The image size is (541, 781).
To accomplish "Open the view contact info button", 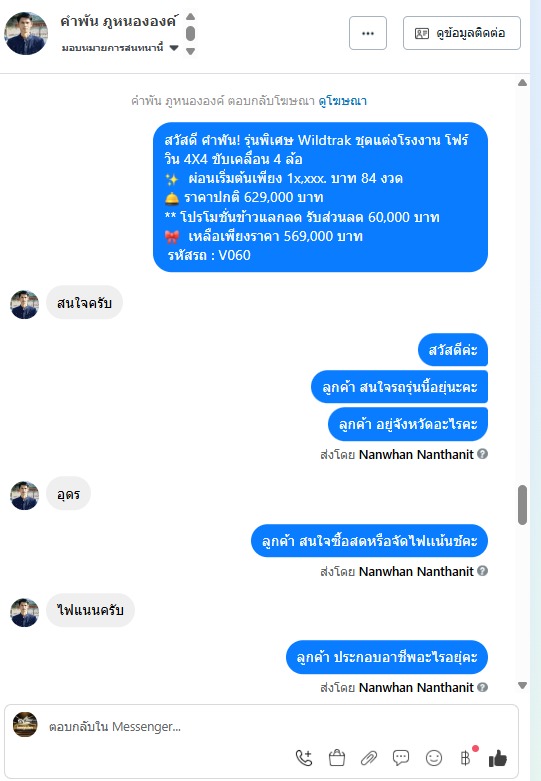I will pyautogui.click(x=462, y=33).
